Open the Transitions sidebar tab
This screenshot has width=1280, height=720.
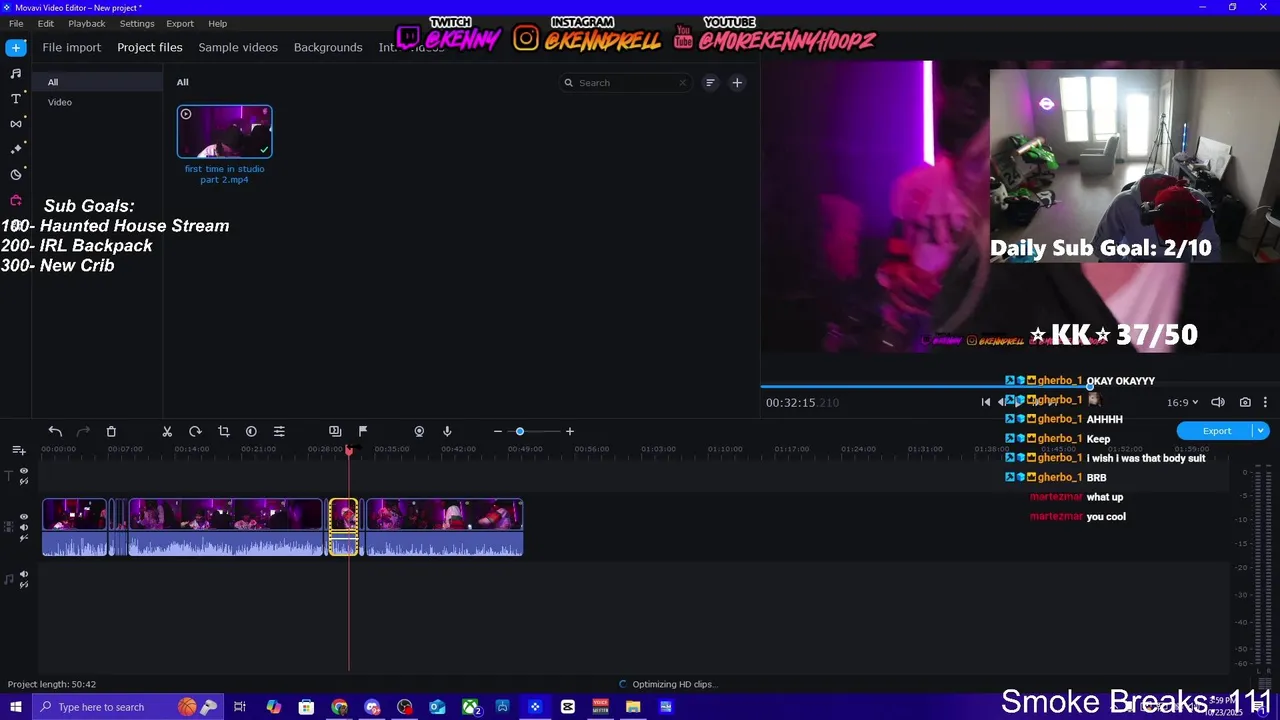tap(16, 123)
